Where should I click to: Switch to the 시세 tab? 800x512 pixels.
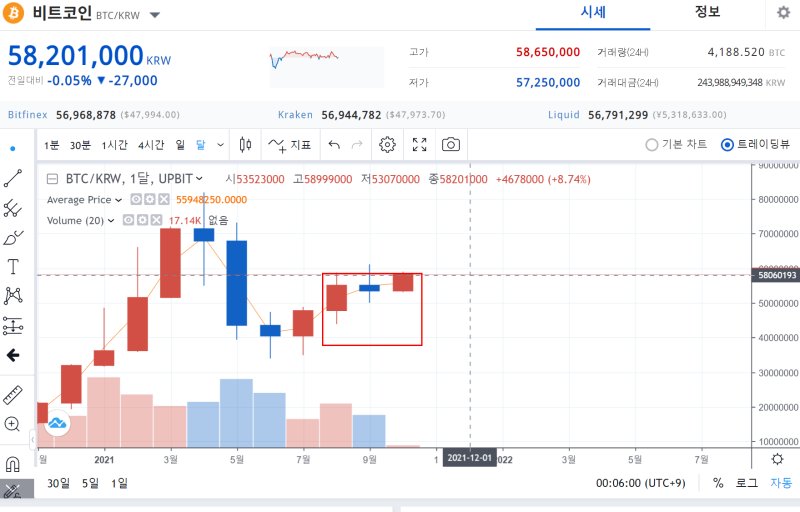tap(593, 12)
